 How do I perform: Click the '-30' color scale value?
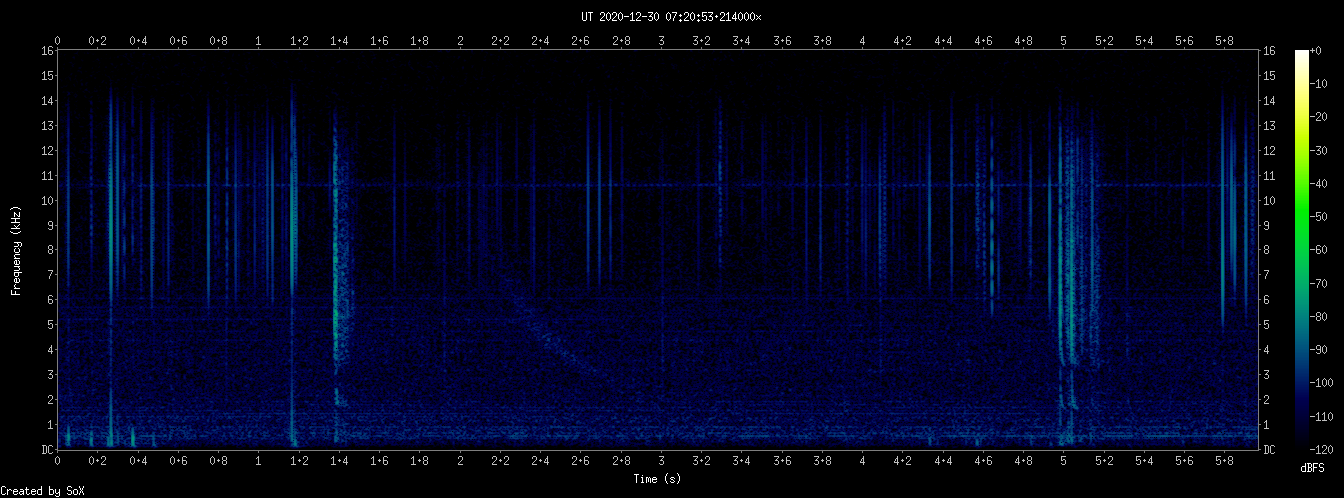(1318, 150)
